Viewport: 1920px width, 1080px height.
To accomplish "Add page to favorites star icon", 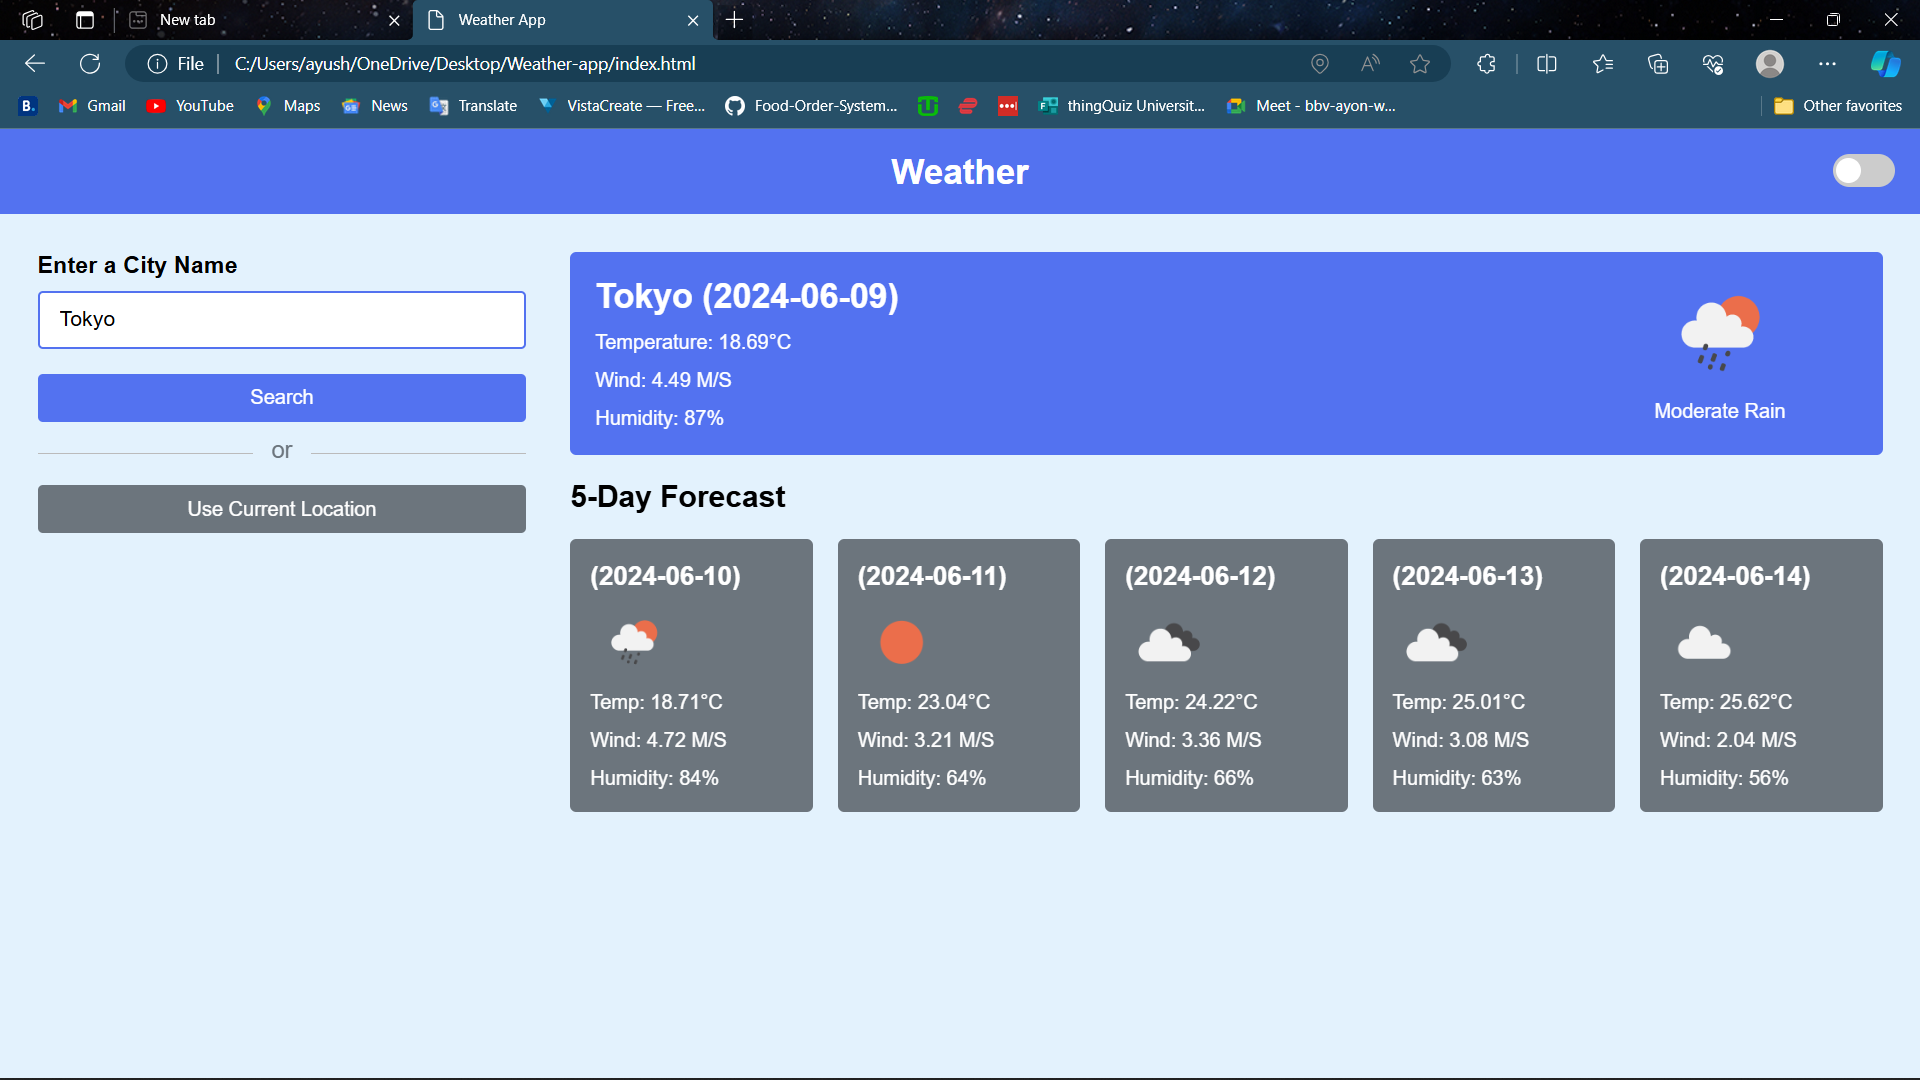I will pyautogui.click(x=1420, y=64).
